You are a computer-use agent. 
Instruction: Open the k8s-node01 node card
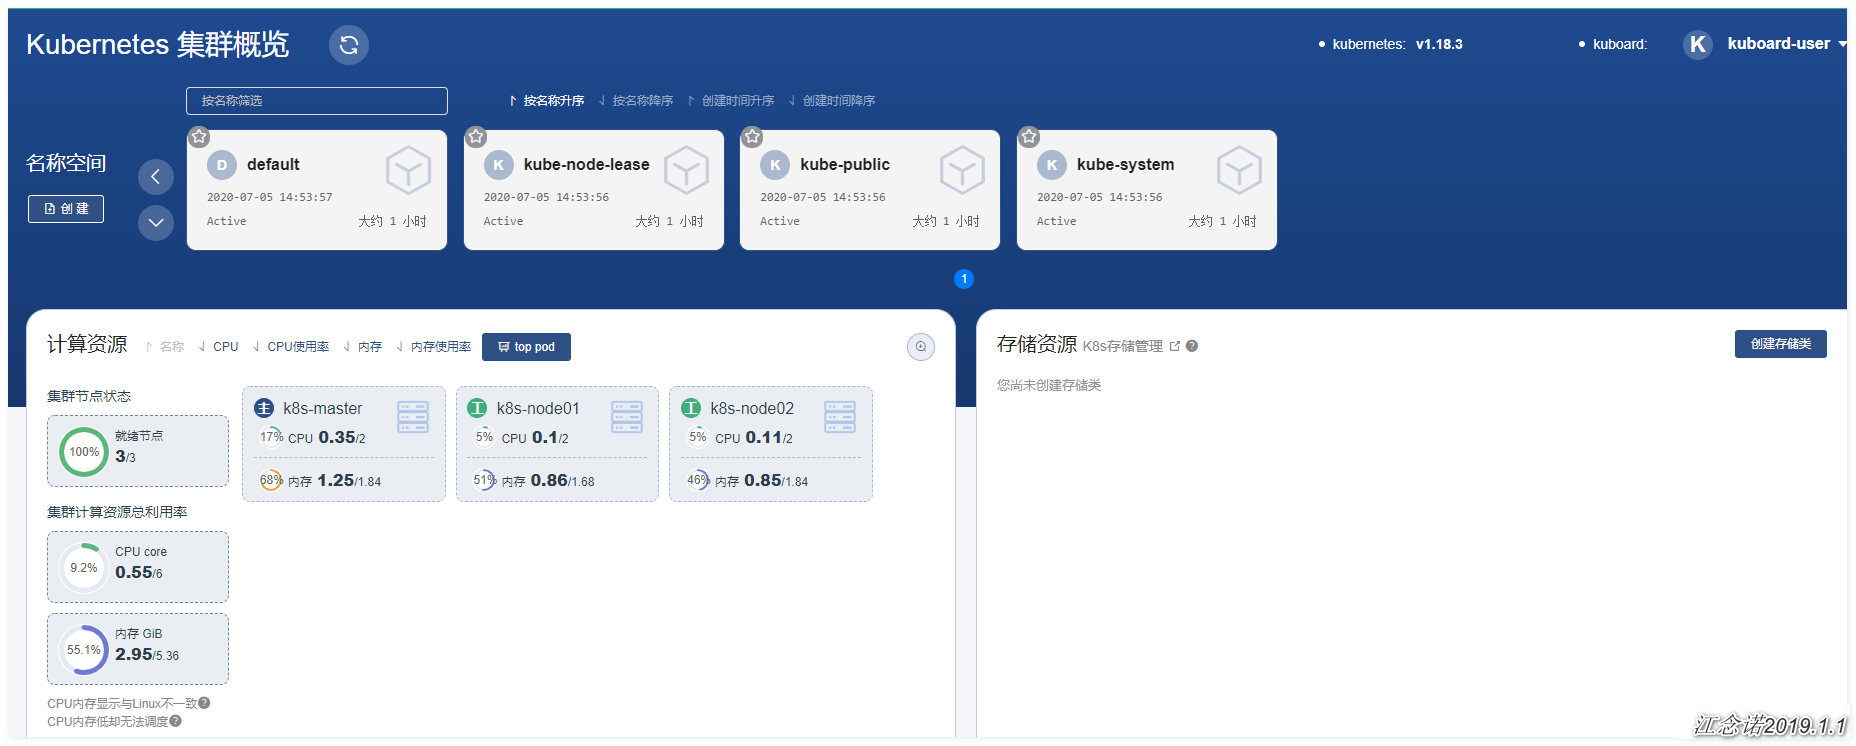pyautogui.click(x=557, y=444)
